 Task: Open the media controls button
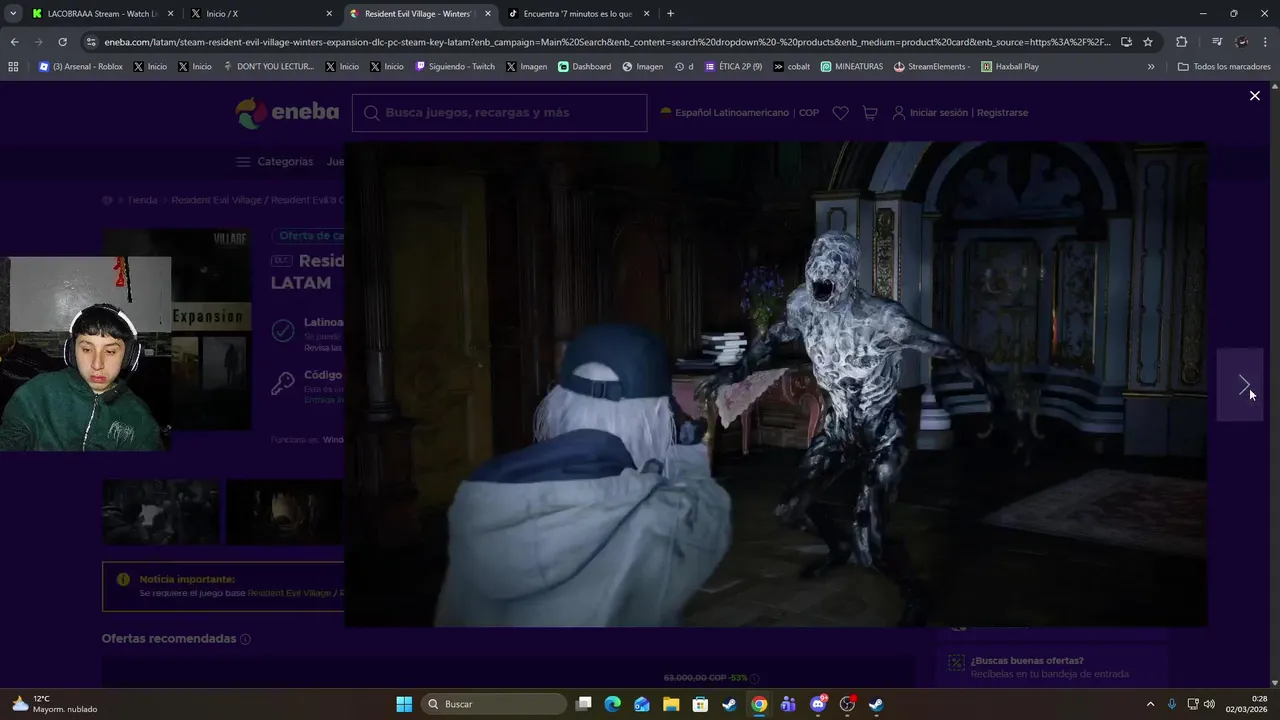pyautogui.click(x=1216, y=42)
